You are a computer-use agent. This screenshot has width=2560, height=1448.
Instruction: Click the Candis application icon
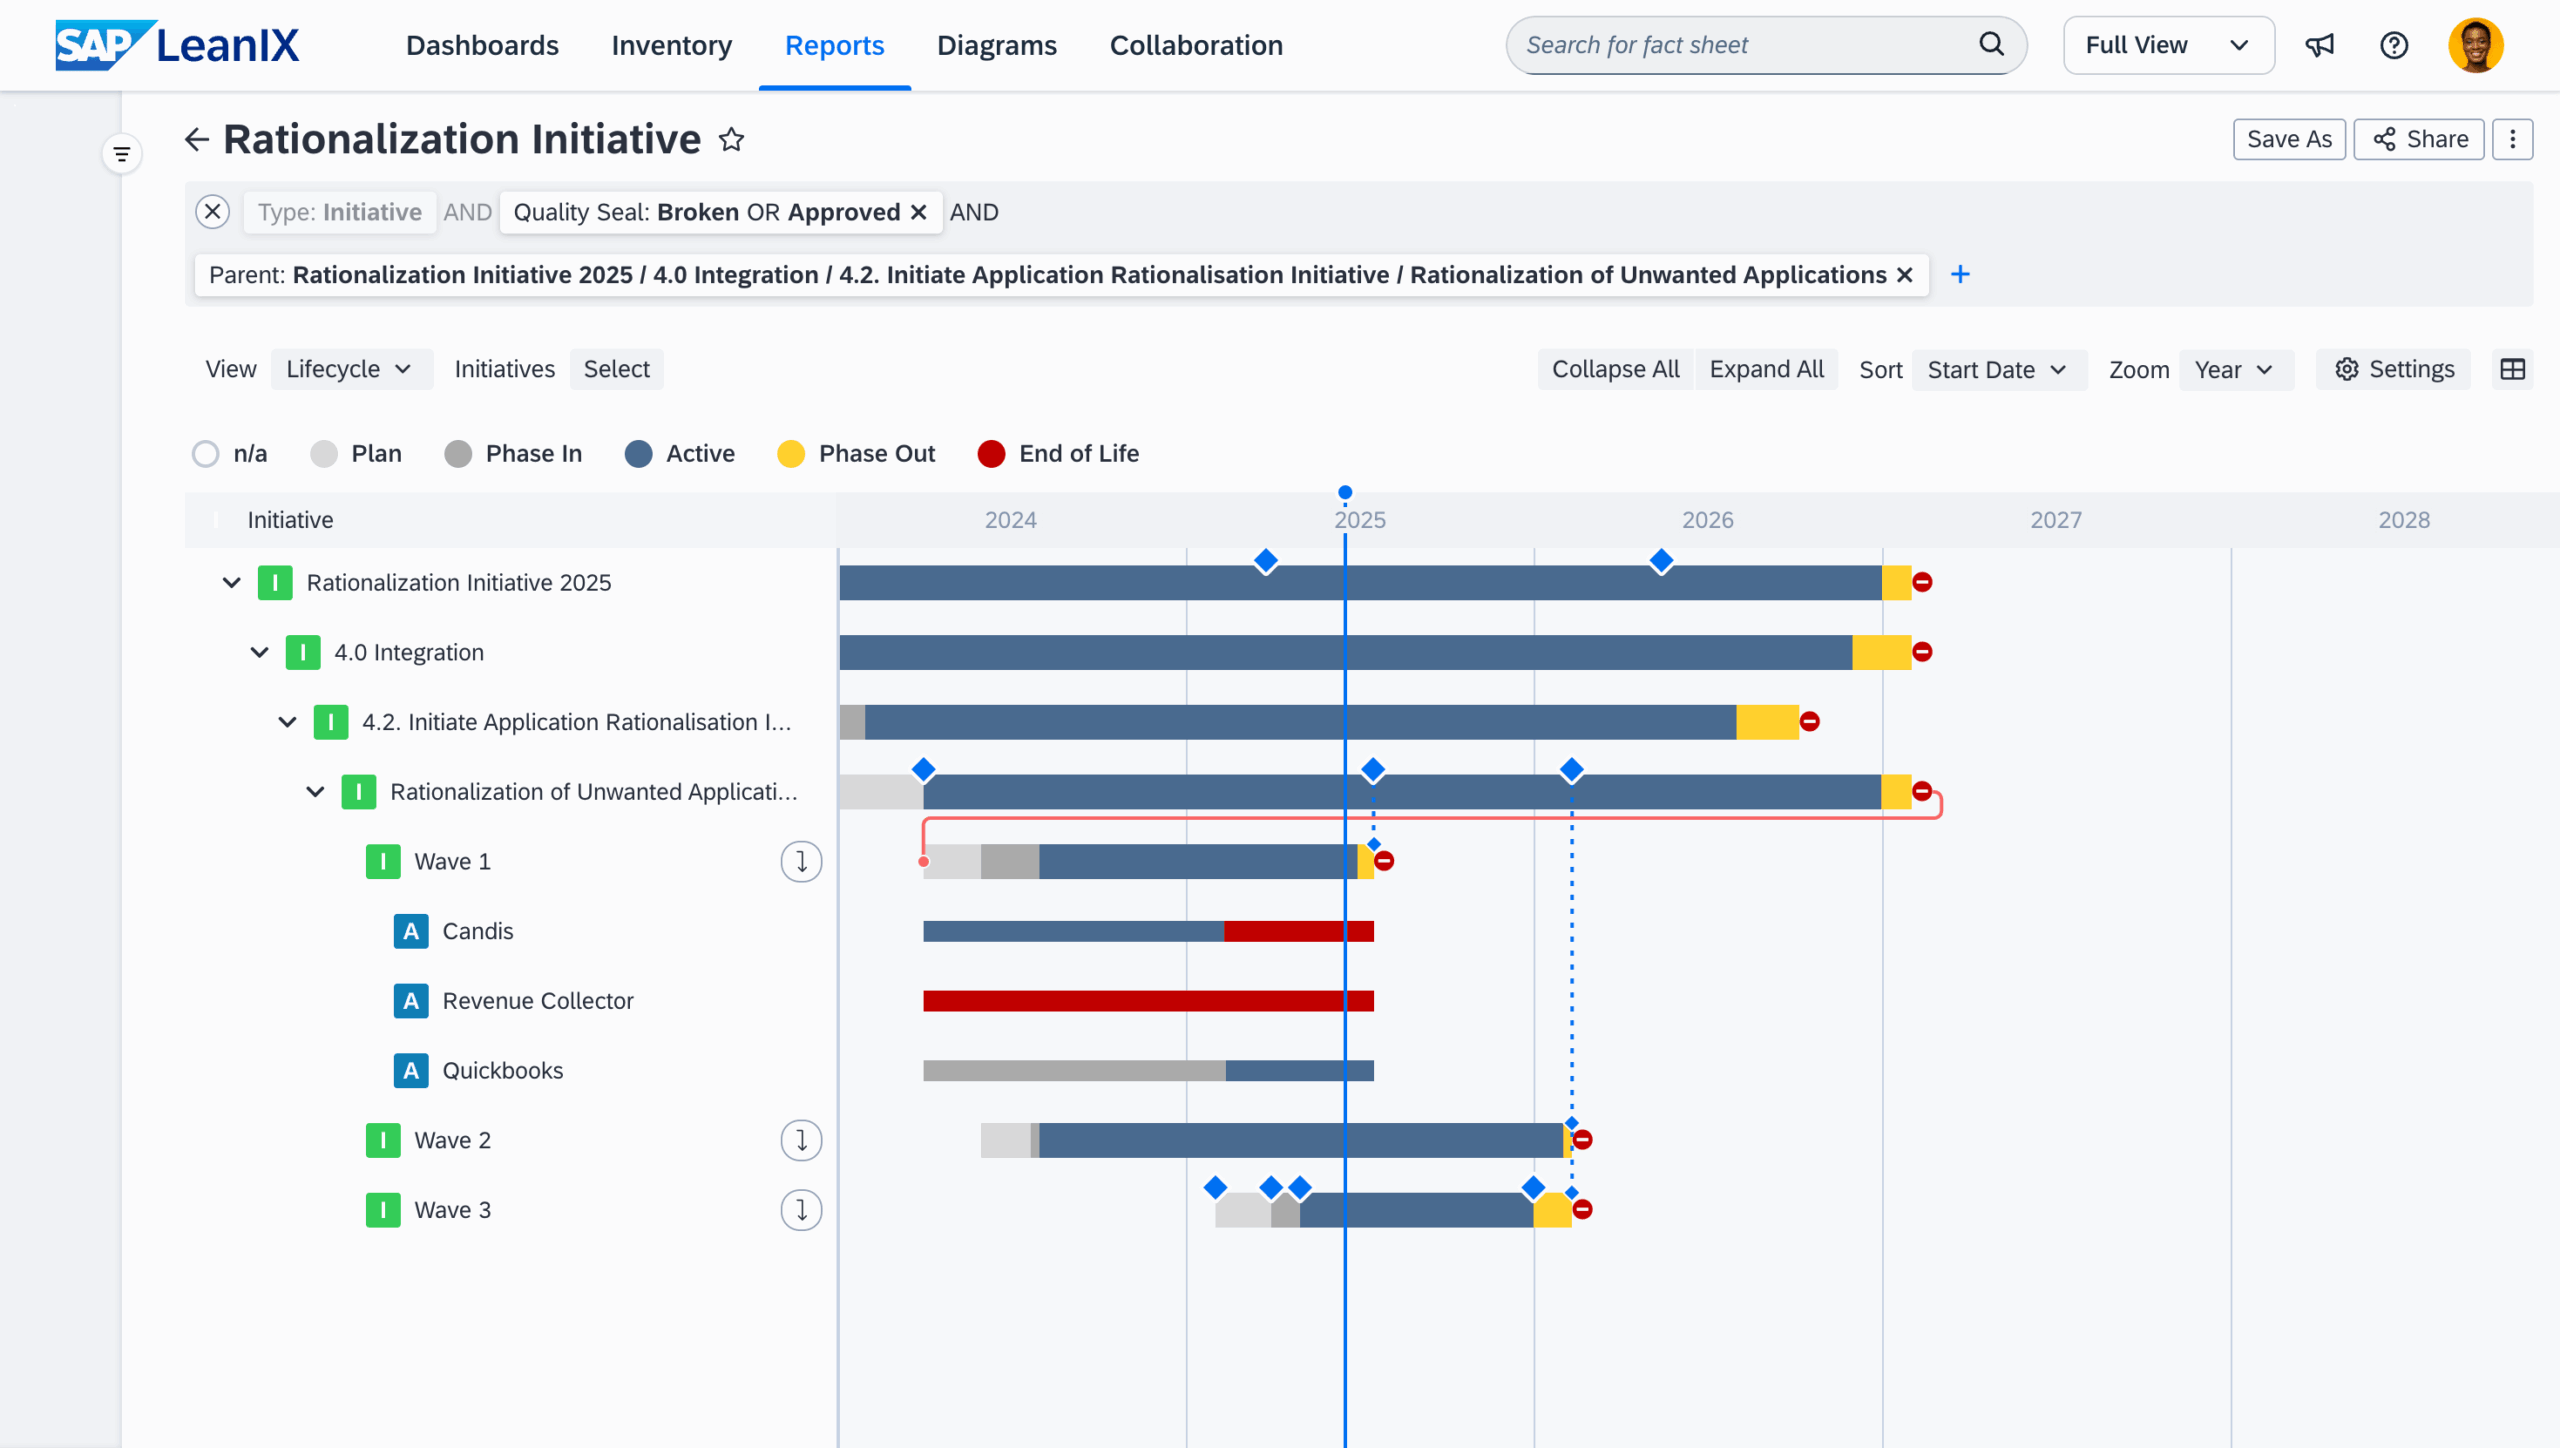(411, 931)
